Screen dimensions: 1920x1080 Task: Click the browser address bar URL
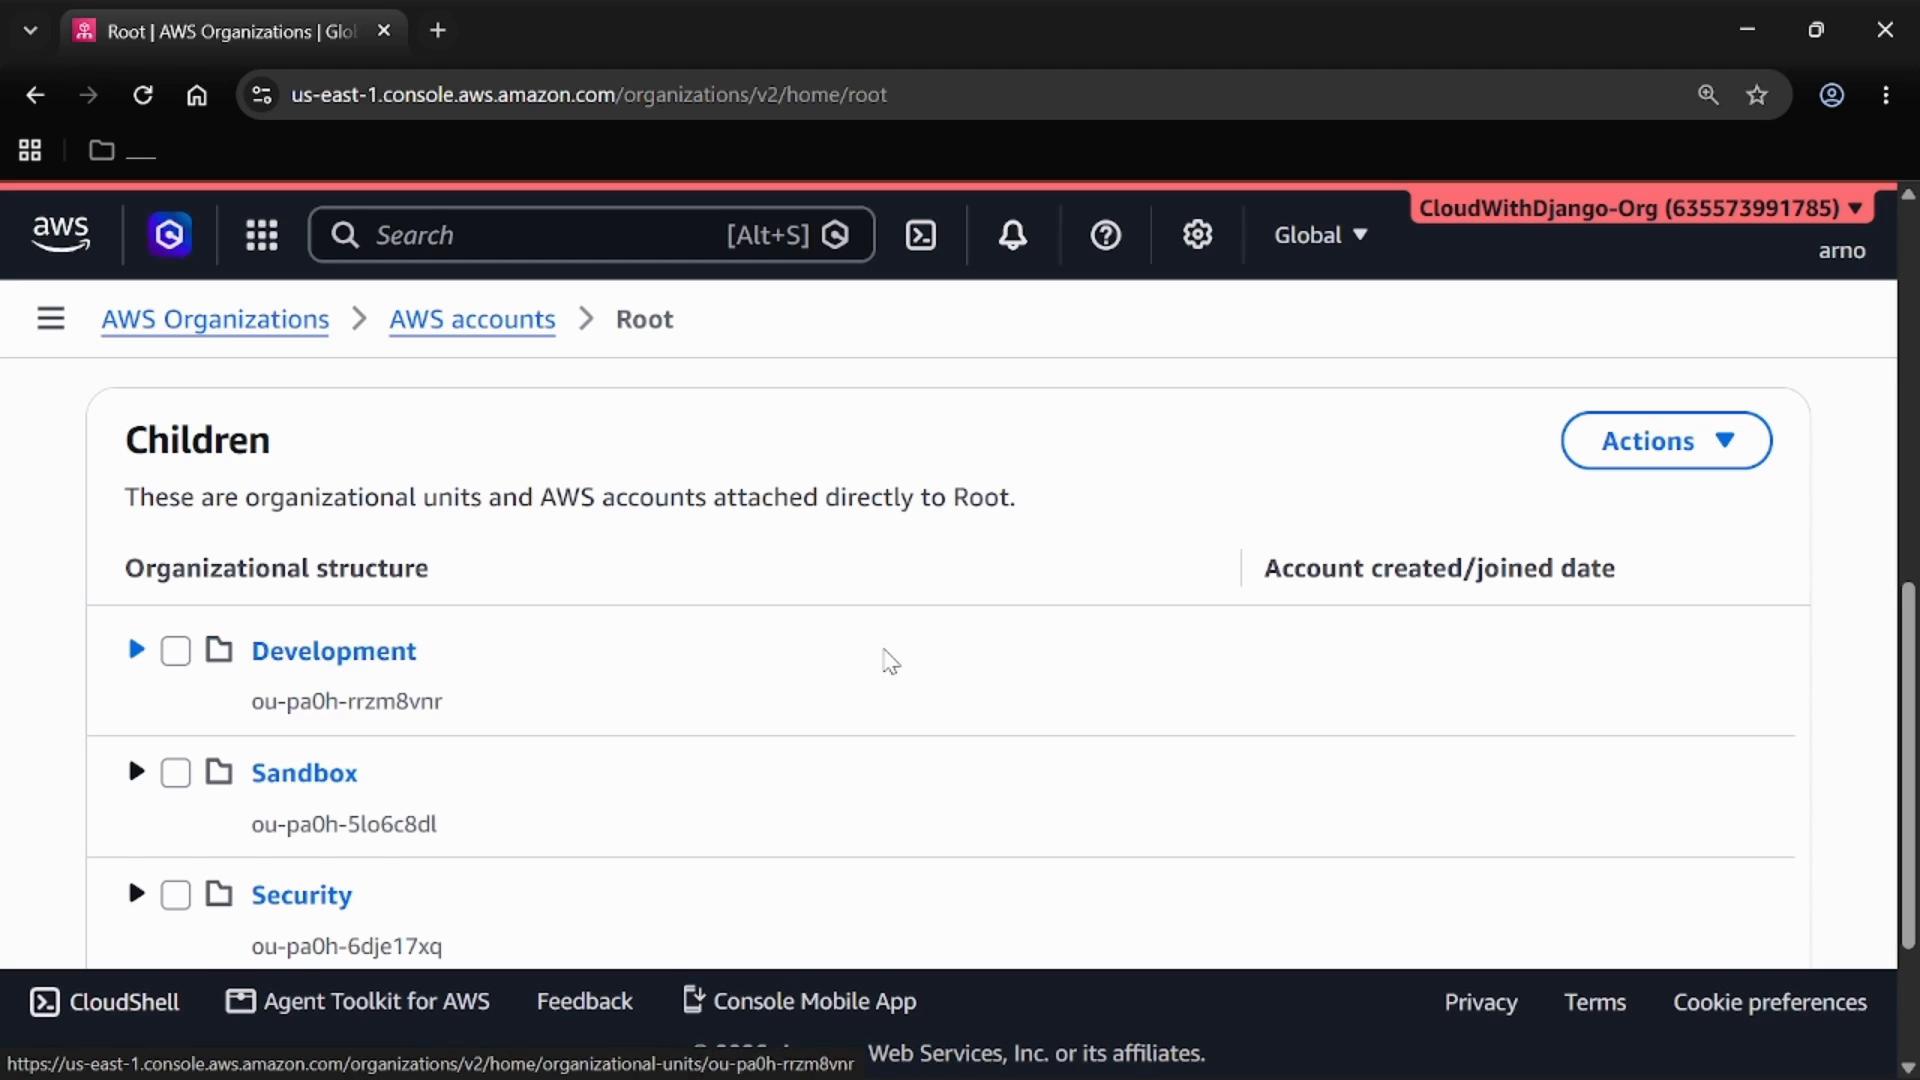(589, 95)
